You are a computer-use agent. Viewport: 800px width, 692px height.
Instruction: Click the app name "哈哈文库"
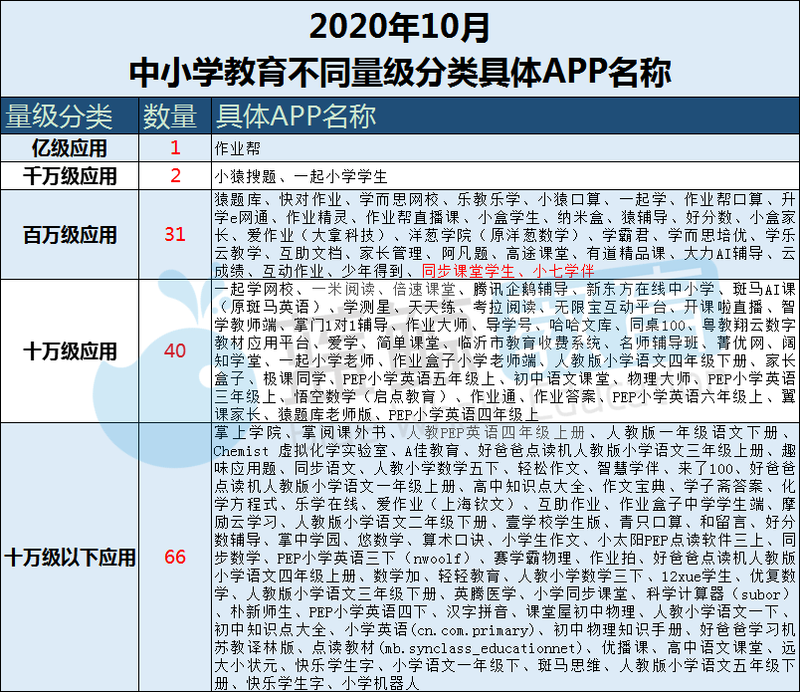pyautogui.click(x=581, y=325)
